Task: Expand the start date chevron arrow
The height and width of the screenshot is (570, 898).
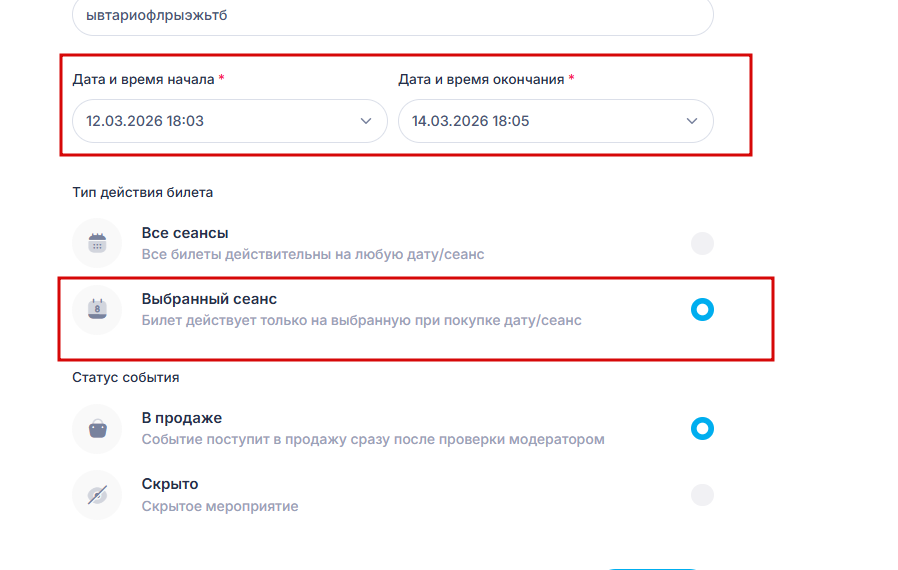Action: pos(365,121)
